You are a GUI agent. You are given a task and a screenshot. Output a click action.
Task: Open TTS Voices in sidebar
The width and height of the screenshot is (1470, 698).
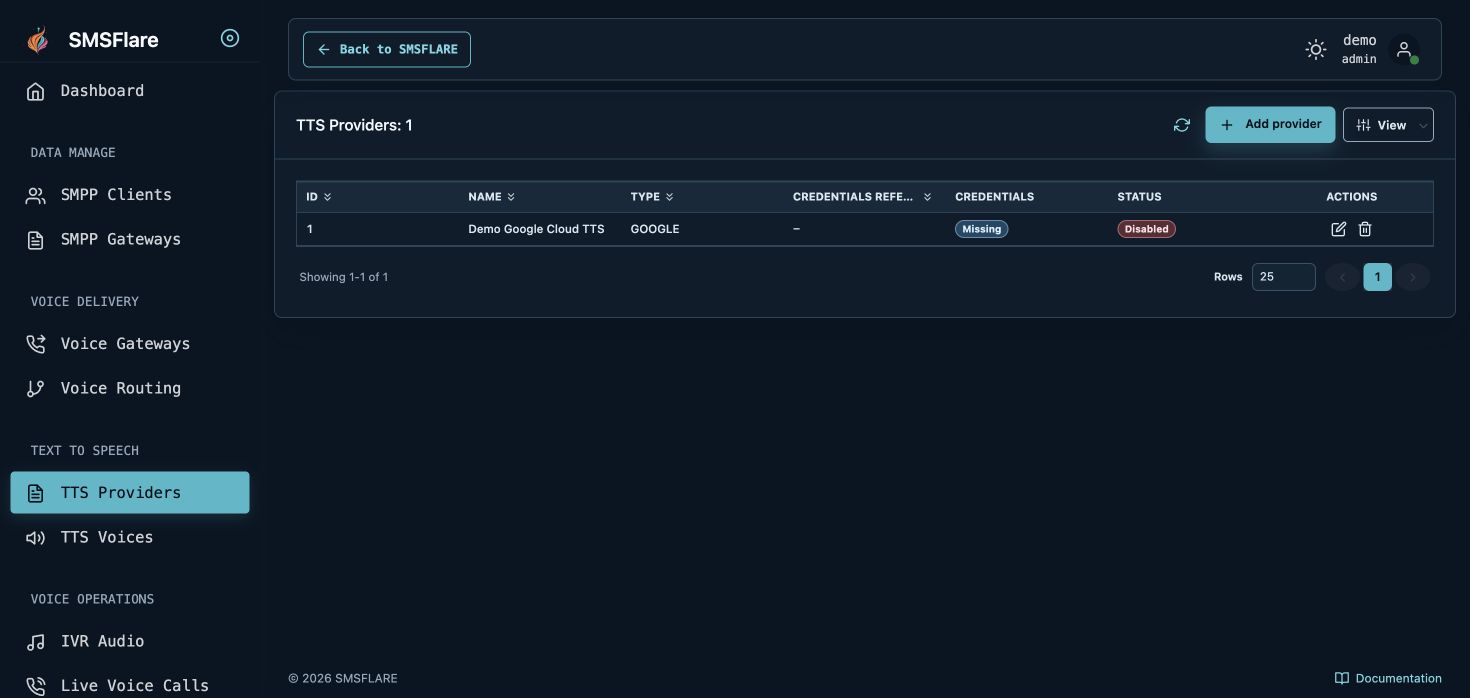point(130,538)
